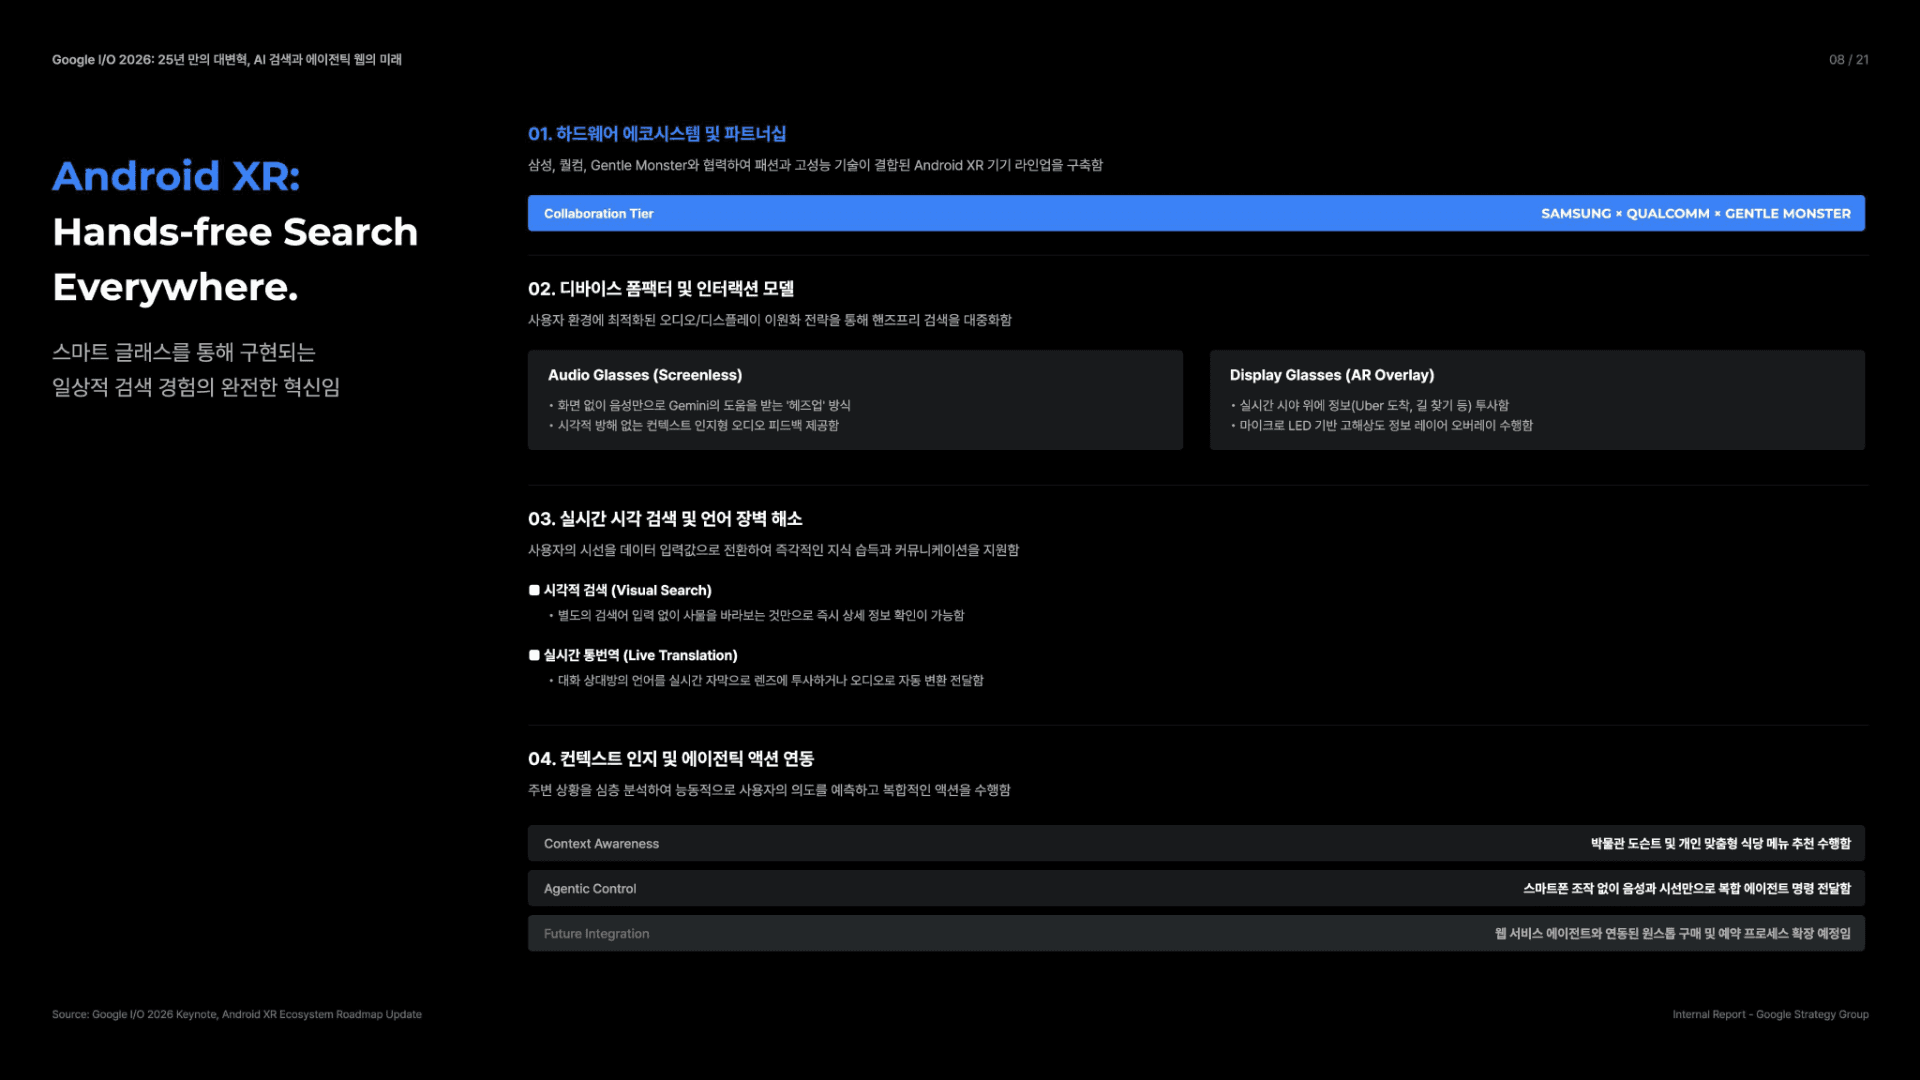Click the '대화 상대방의 언어를' bullet line

point(770,681)
